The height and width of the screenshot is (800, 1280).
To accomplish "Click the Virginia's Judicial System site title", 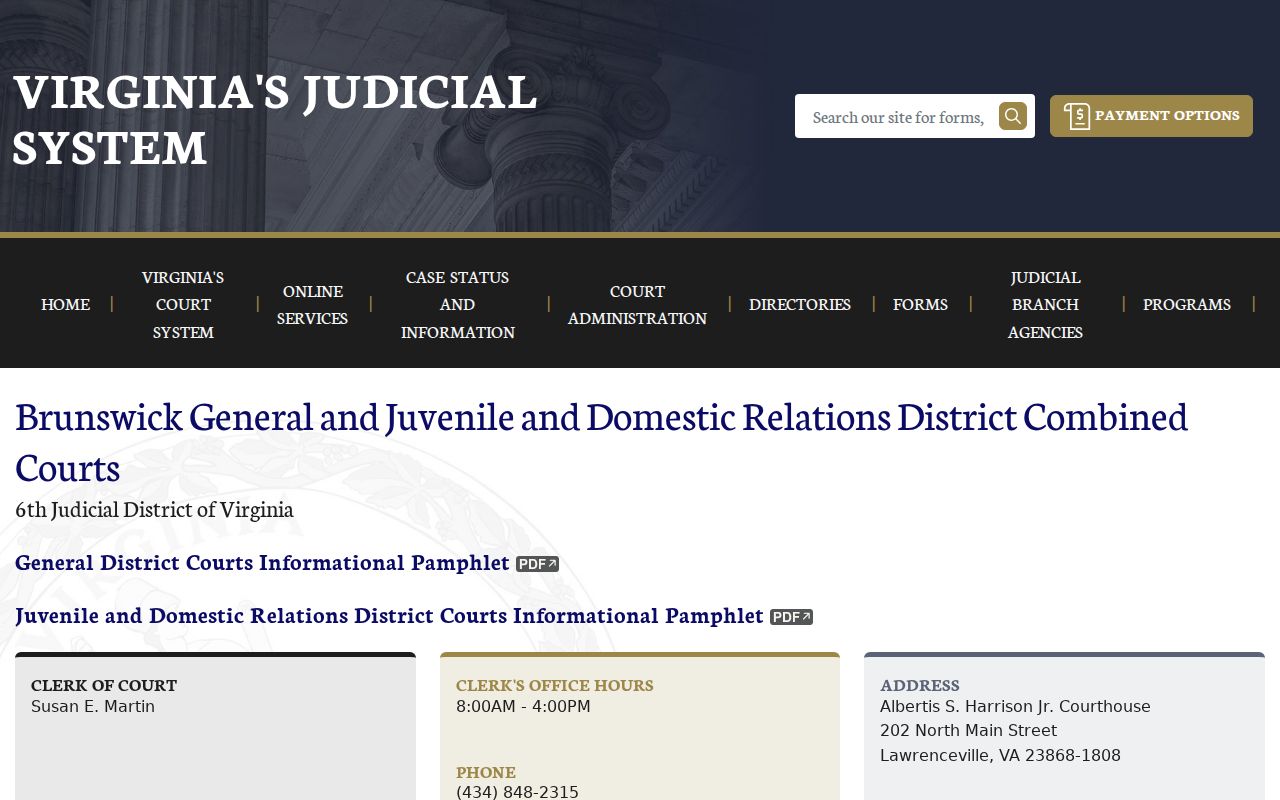I will tap(275, 119).
